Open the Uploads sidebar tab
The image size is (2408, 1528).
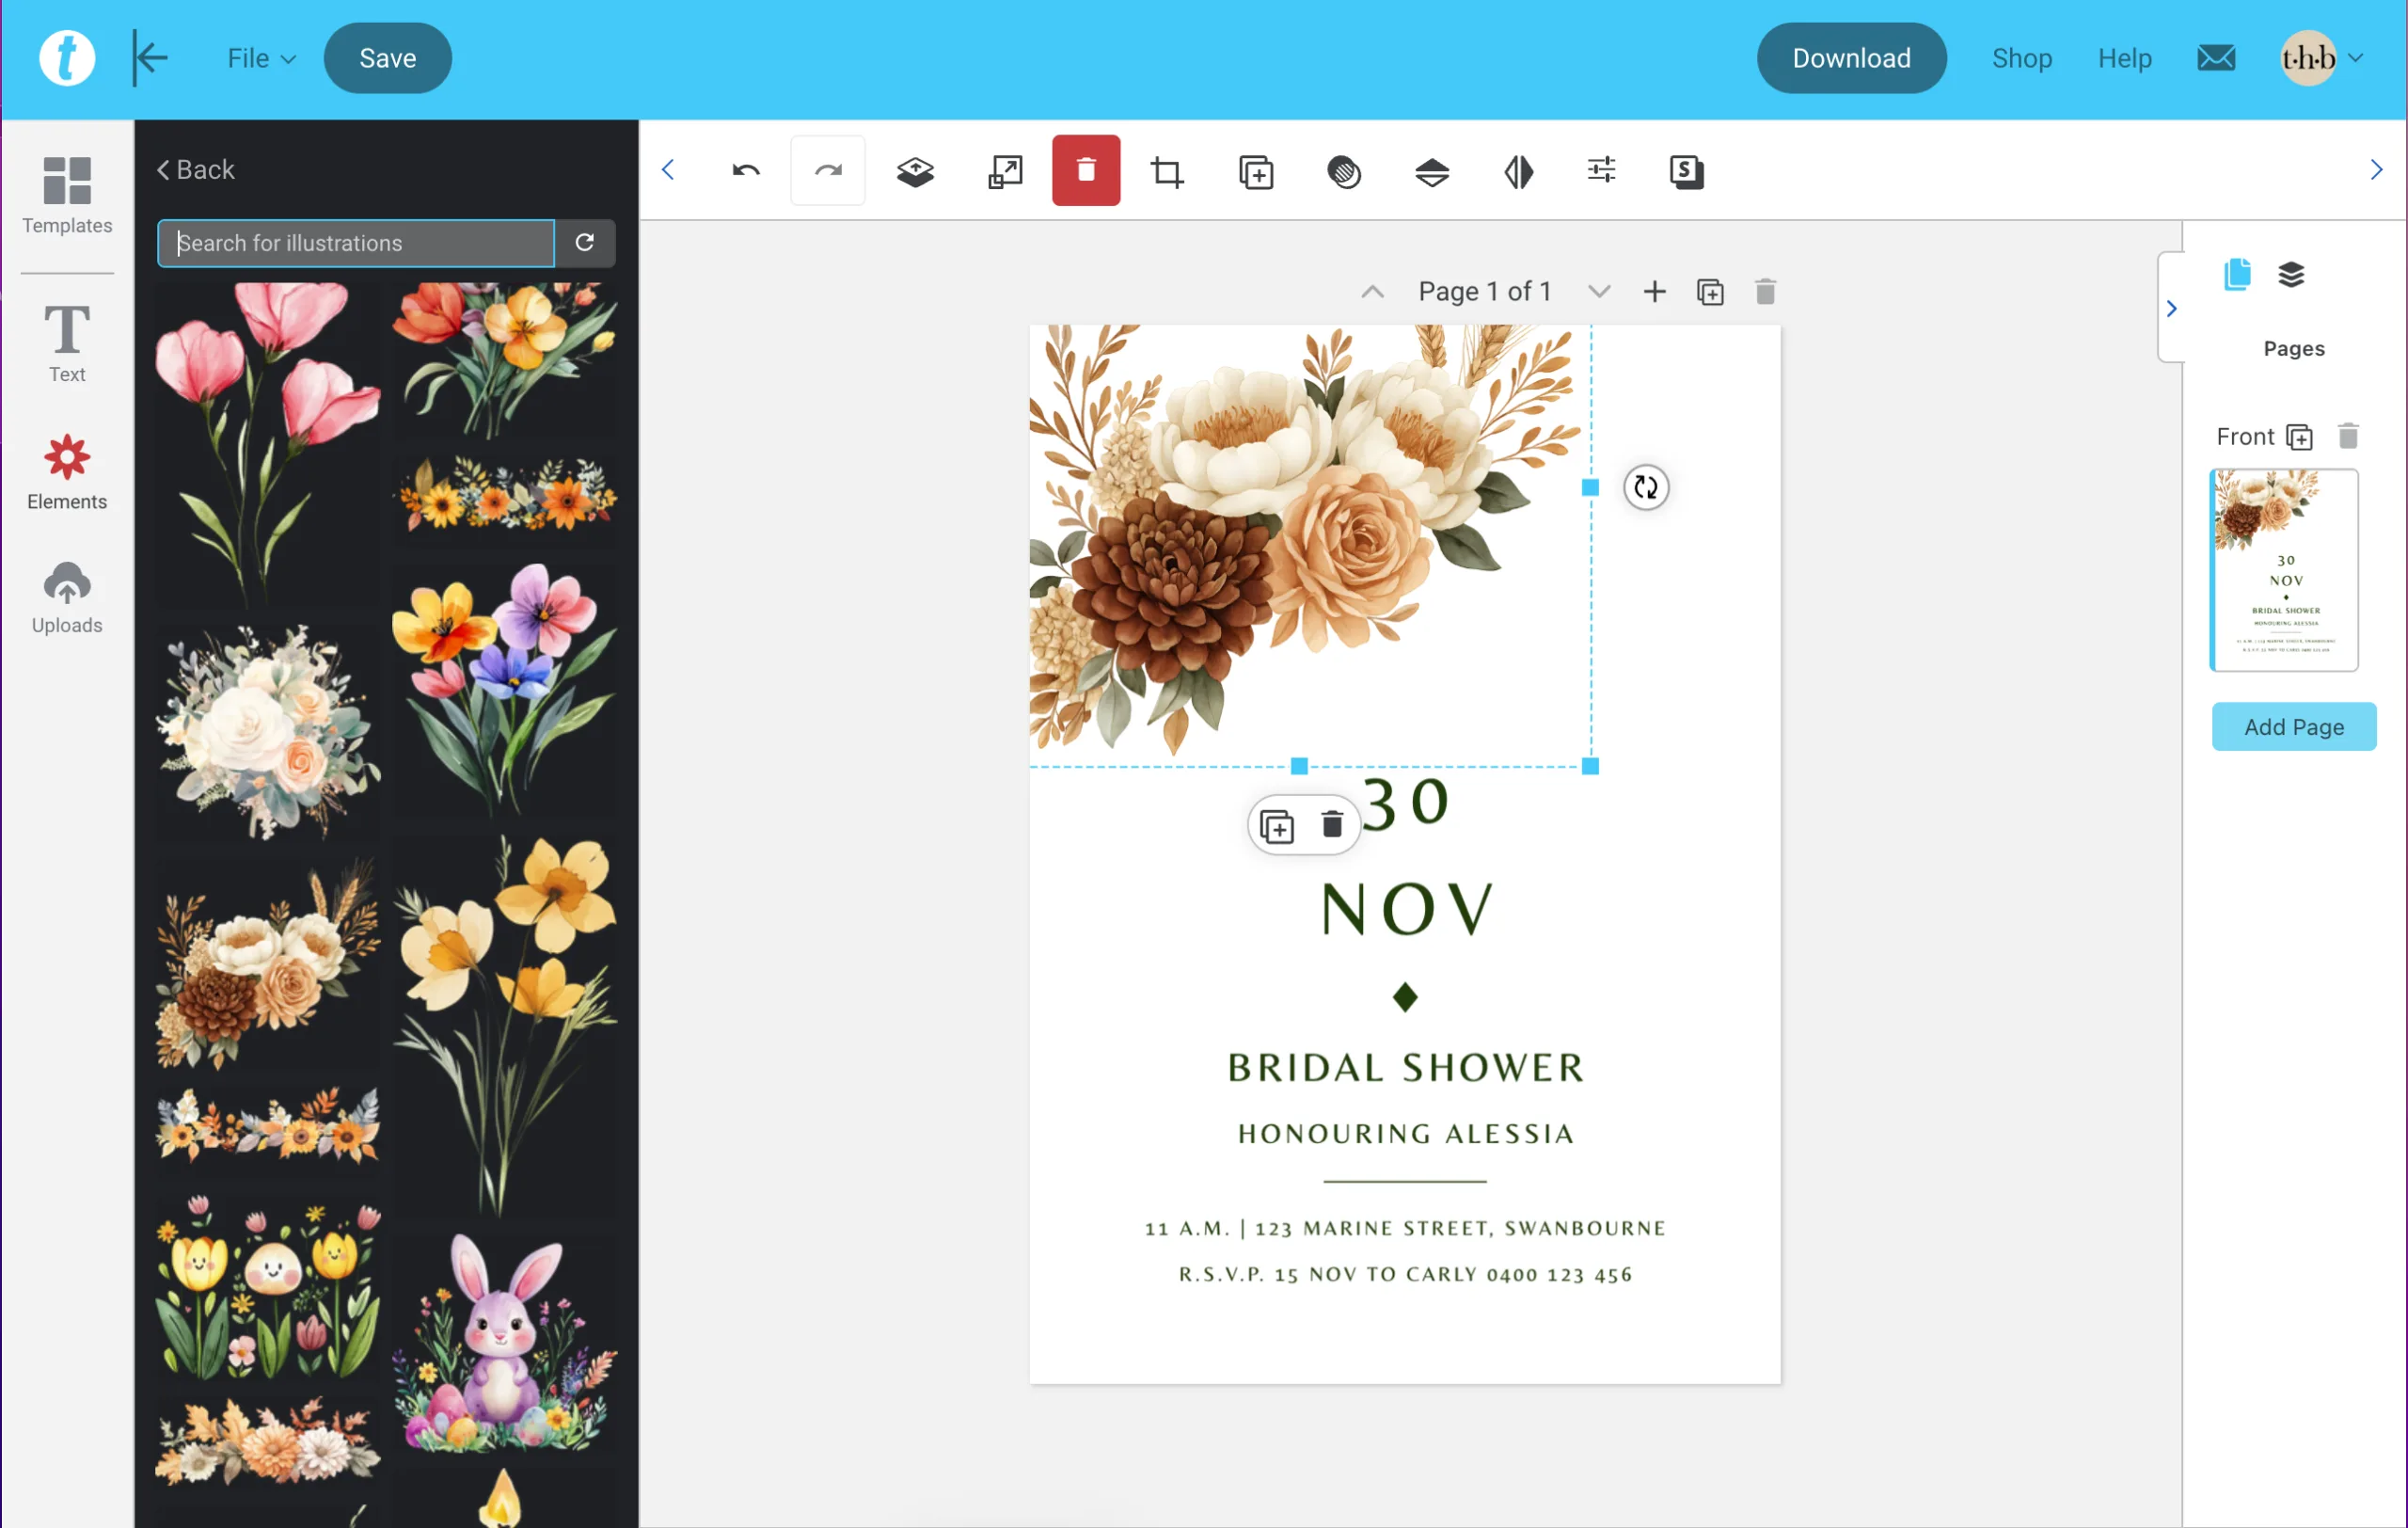pos(67,597)
